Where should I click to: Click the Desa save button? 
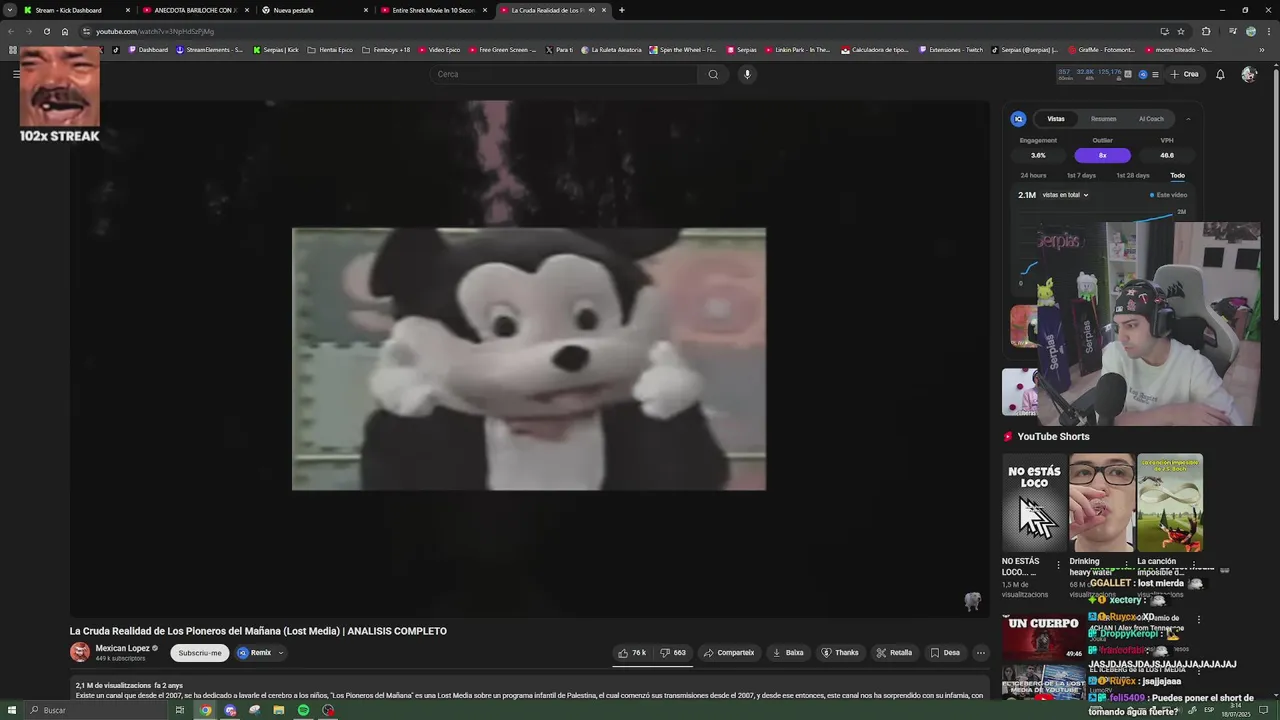[945, 653]
